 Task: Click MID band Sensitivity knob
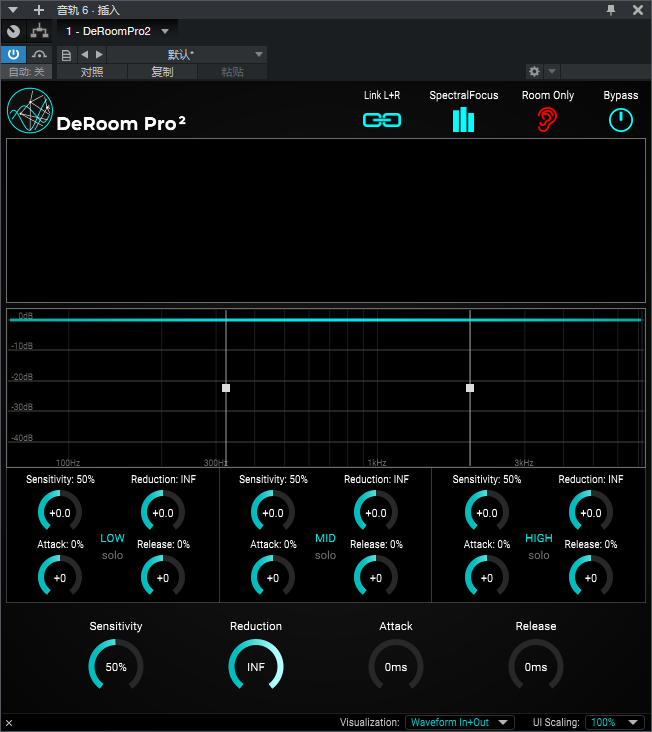[x=273, y=512]
